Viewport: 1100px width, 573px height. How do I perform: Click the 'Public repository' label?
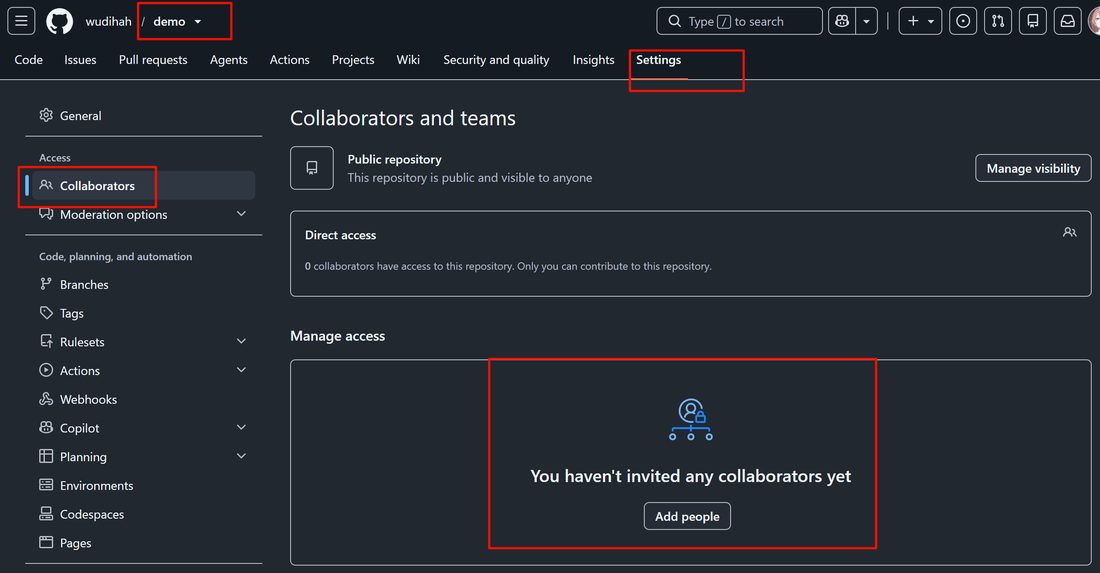394,159
